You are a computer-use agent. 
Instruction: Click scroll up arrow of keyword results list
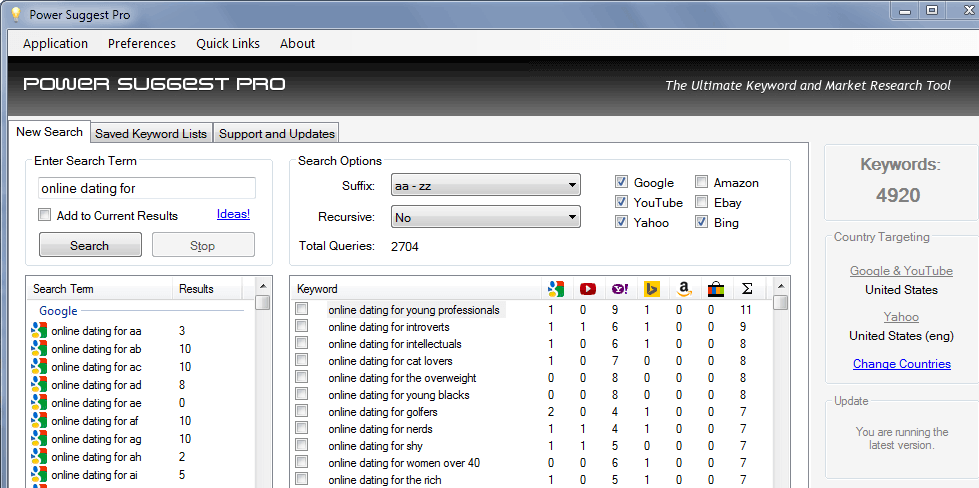[x=780, y=286]
